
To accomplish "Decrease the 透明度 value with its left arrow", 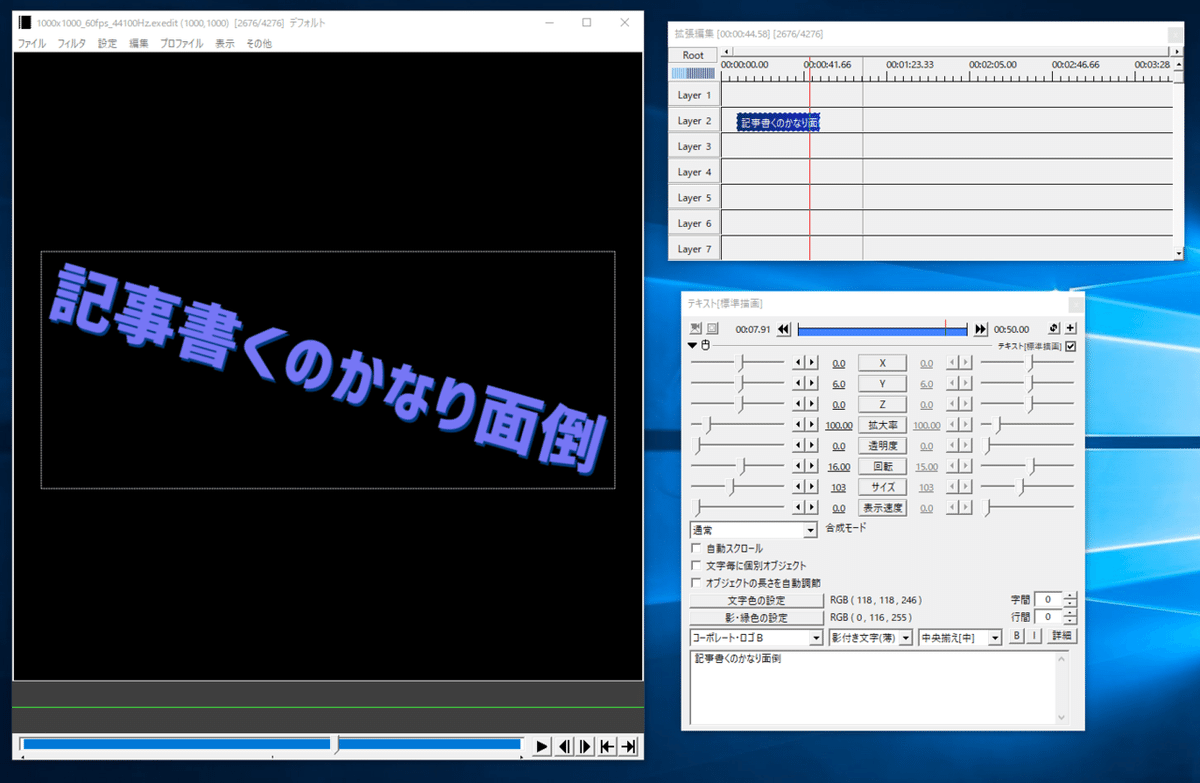I will point(799,446).
